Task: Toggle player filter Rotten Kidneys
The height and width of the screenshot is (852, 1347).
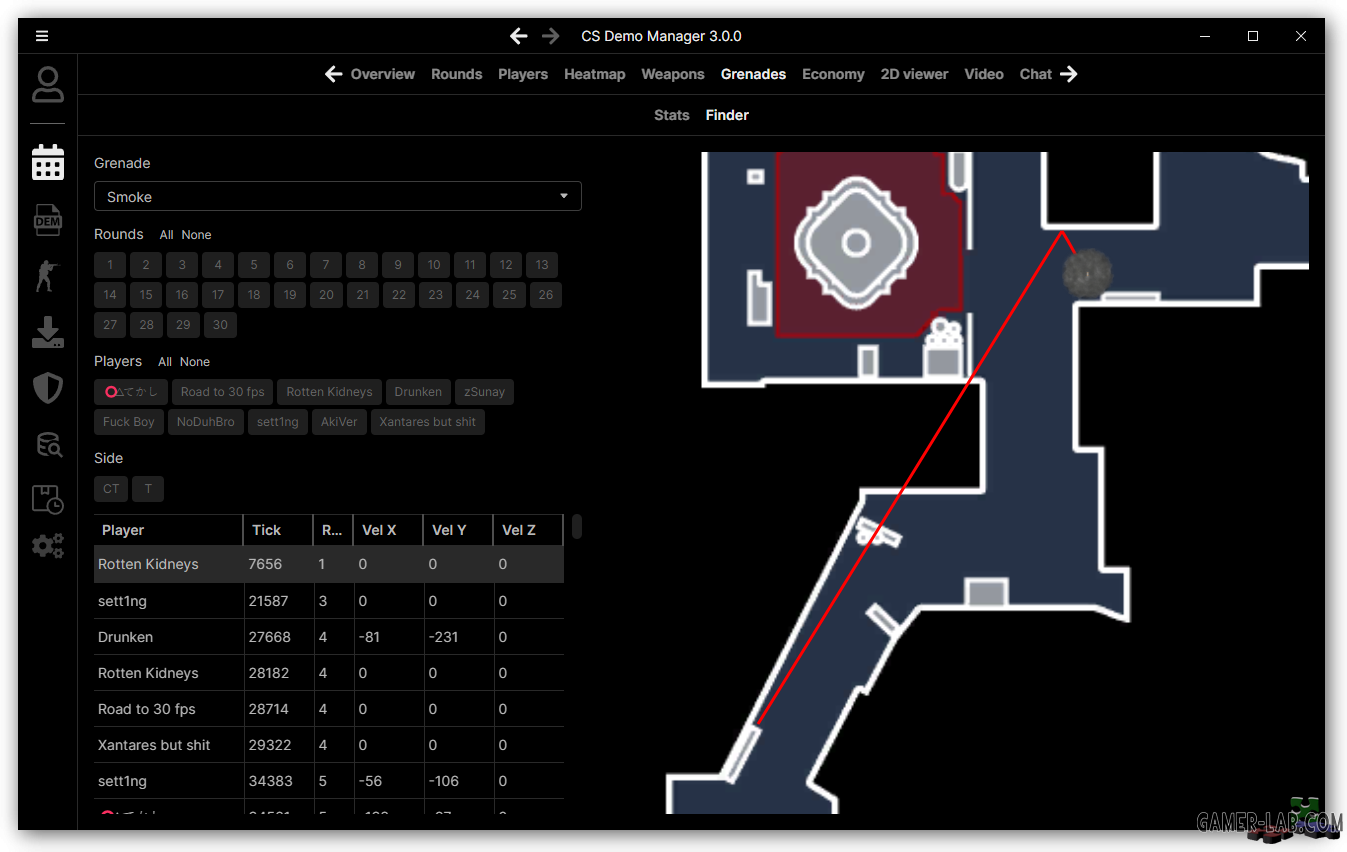Action: [x=329, y=392]
